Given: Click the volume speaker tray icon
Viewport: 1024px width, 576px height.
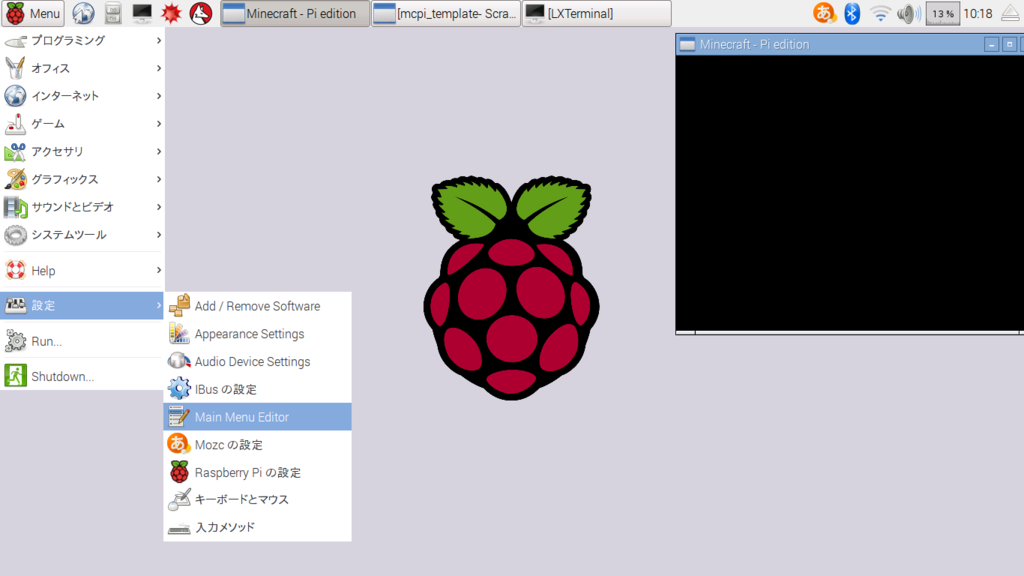Looking at the screenshot, I should pos(908,13).
